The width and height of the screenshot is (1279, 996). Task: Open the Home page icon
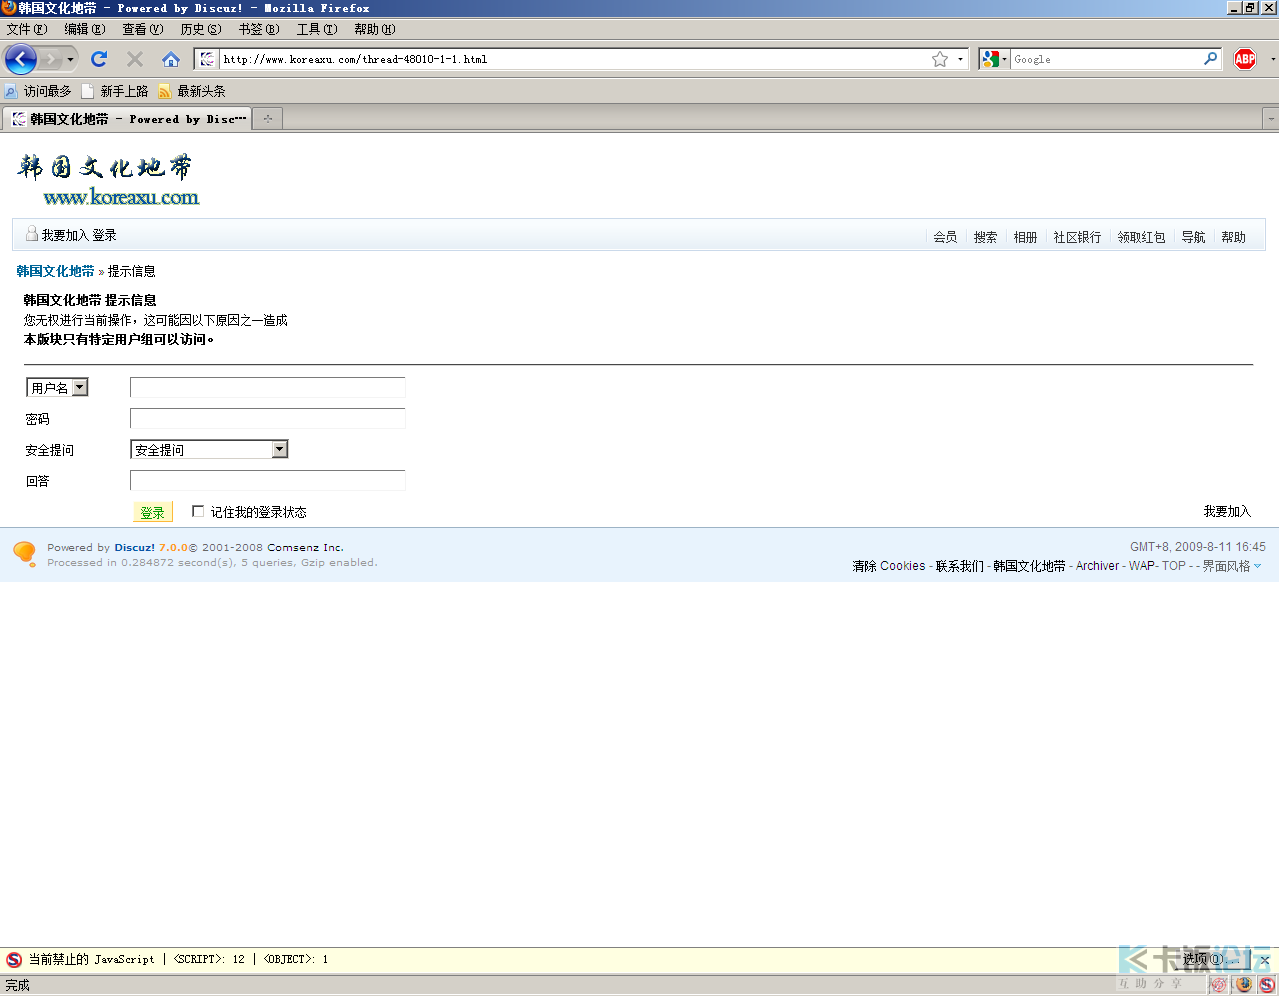pyautogui.click(x=171, y=59)
